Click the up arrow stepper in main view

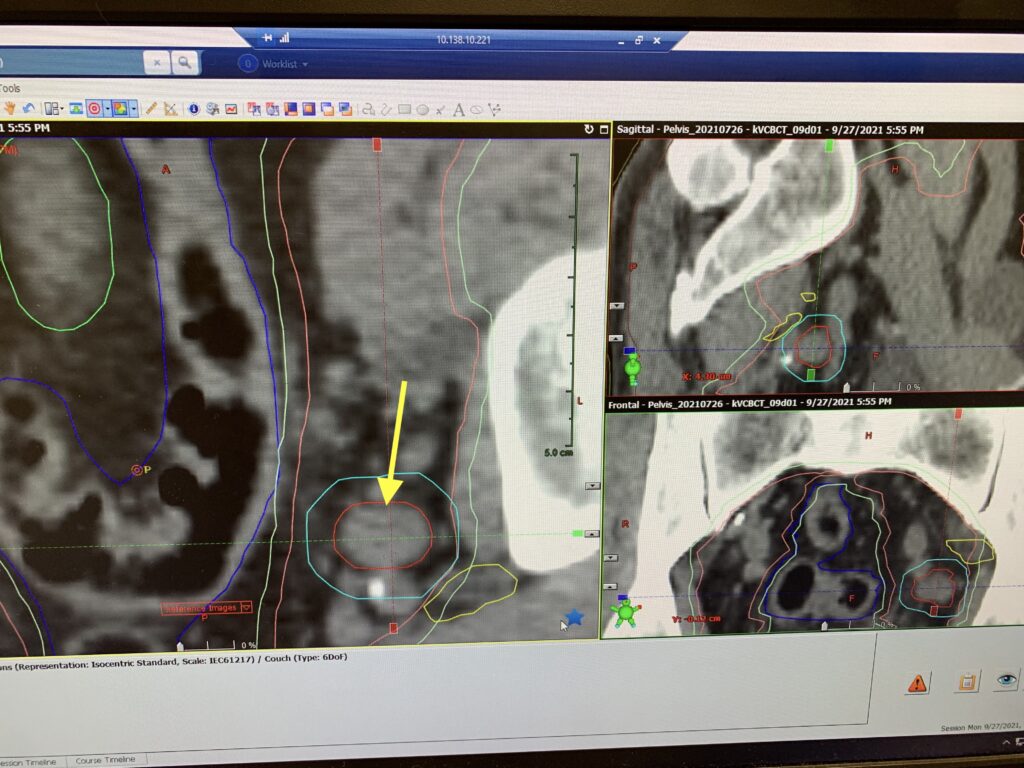tap(592, 534)
